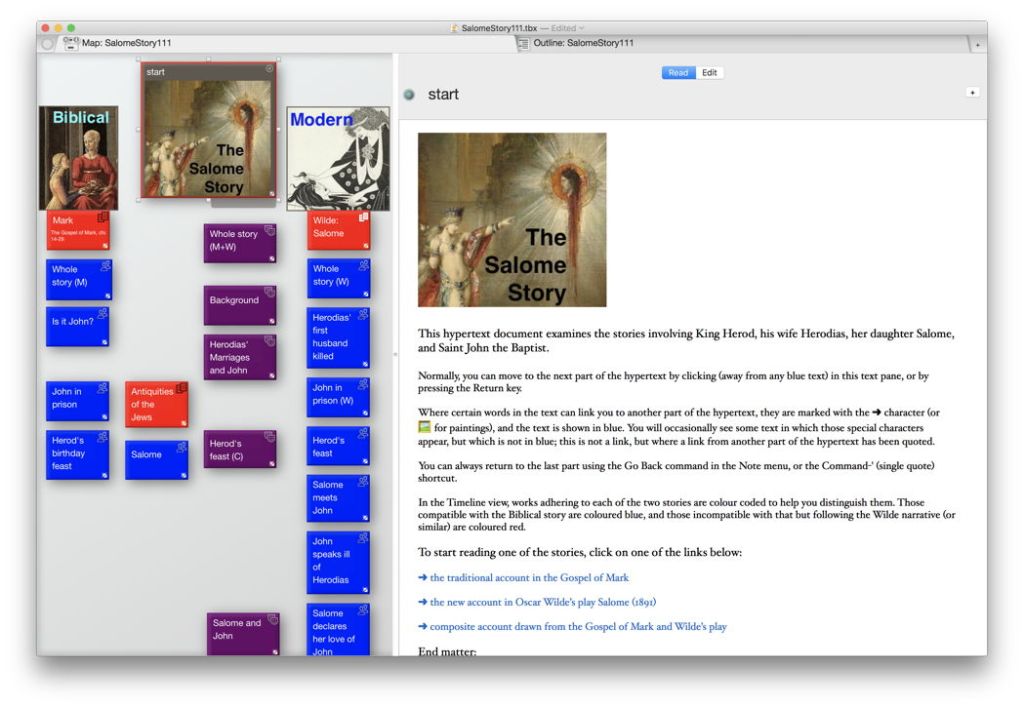The width and height of the screenshot is (1024, 708).
Task: Click the view-type icon beside Map: SalomeStory111
Action: click(x=71, y=43)
